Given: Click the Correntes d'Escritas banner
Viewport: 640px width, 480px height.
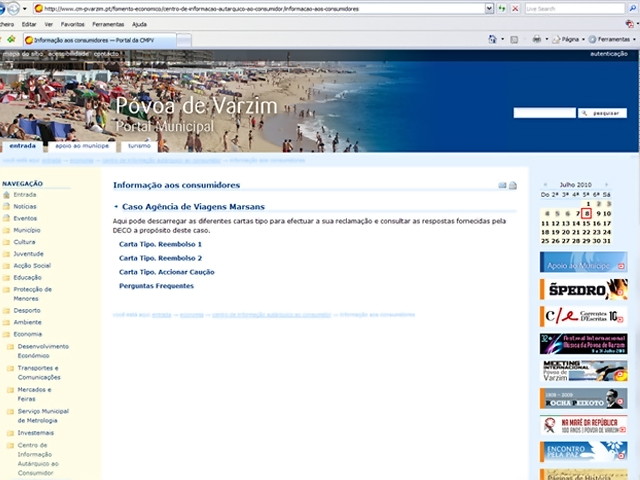Looking at the screenshot, I should [x=583, y=317].
